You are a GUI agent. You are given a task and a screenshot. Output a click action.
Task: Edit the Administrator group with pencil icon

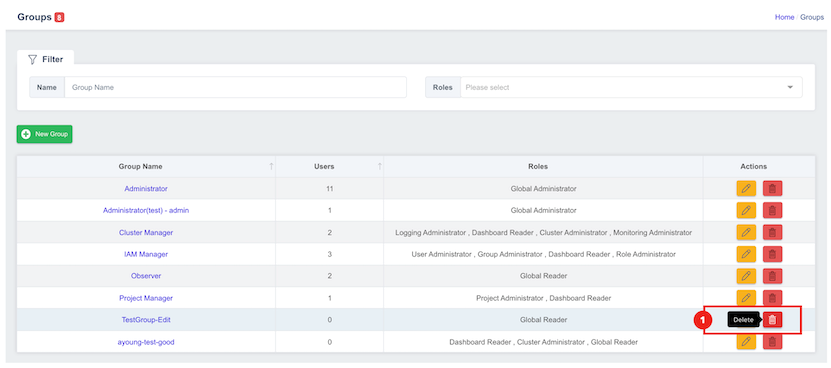746,188
